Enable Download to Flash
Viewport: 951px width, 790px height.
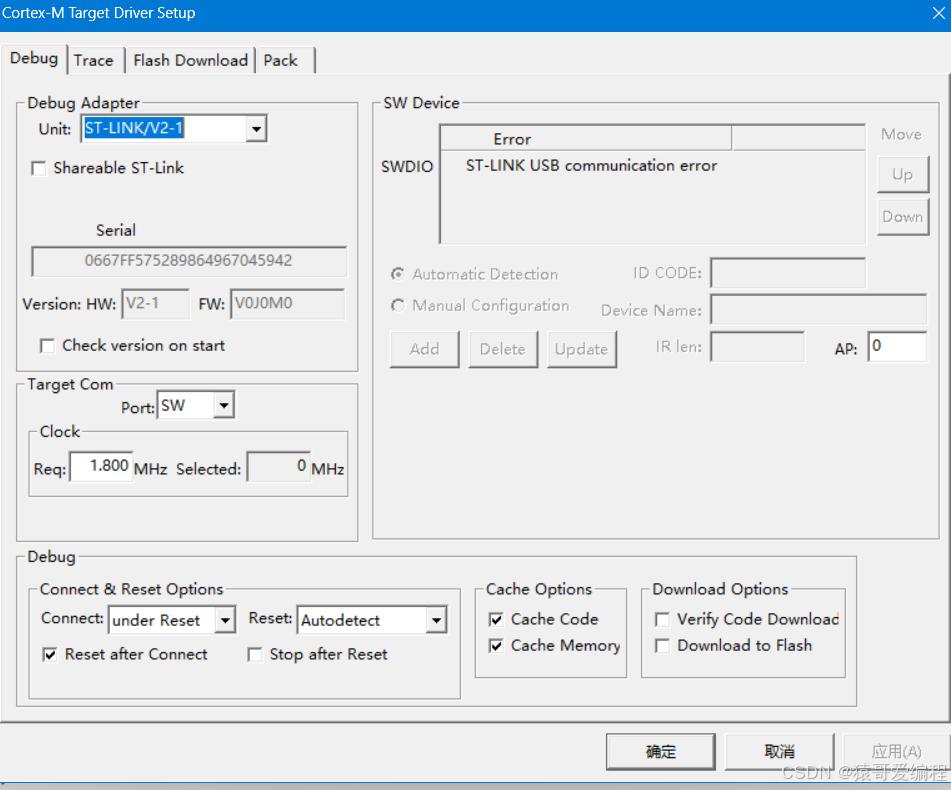(x=662, y=646)
